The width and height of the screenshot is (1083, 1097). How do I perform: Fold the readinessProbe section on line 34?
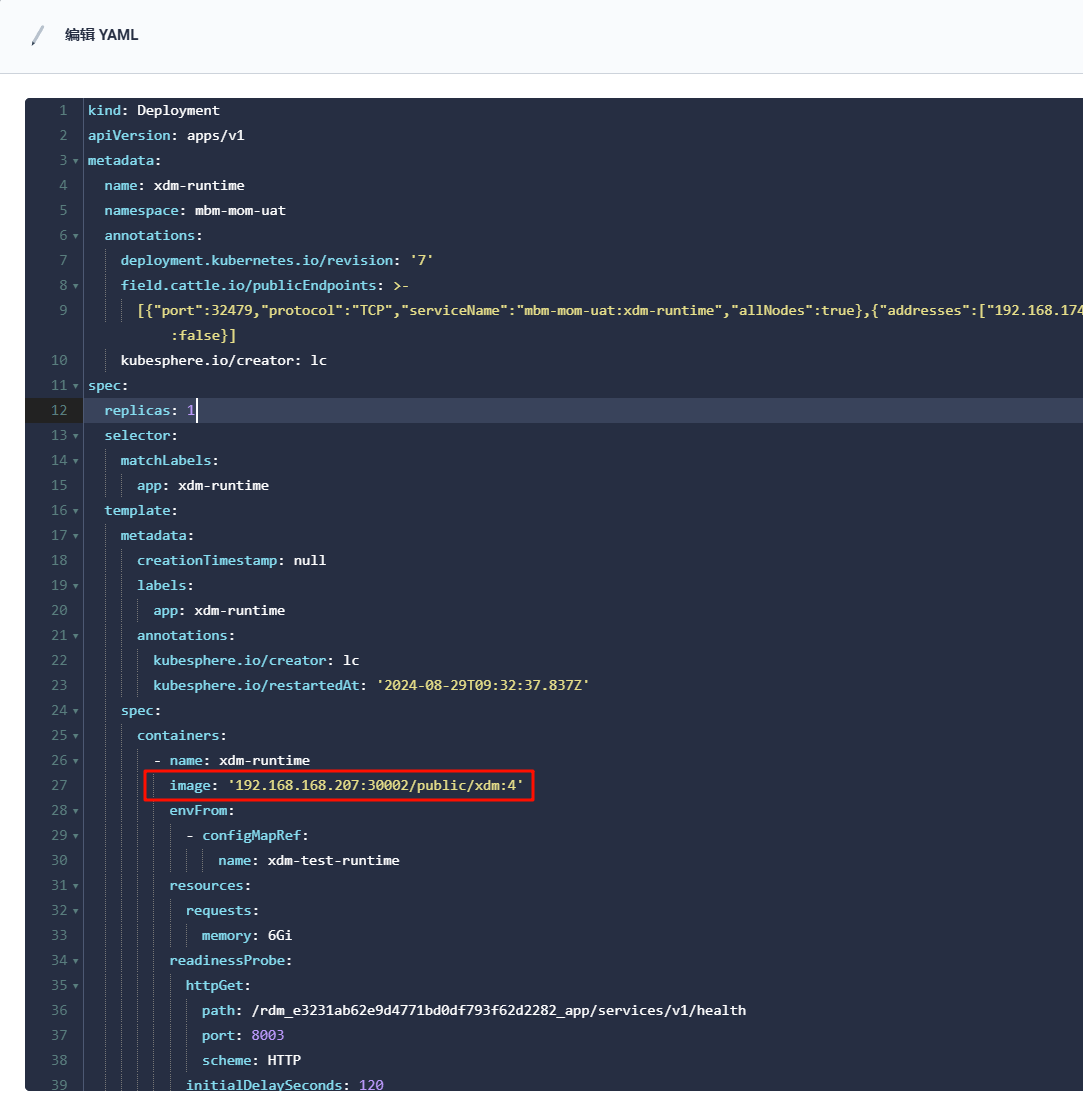point(76,960)
